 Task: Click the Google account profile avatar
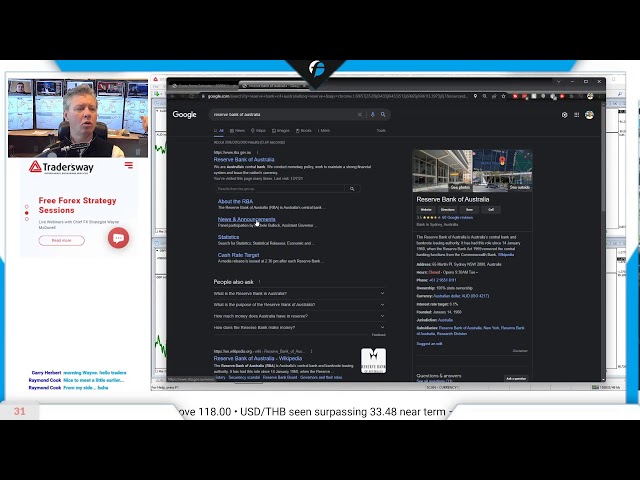click(x=589, y=115)
